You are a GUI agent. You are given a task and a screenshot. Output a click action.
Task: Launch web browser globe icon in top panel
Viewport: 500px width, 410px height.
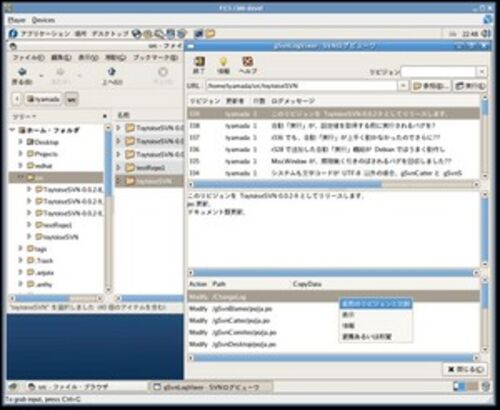click(x=137, y=33)
